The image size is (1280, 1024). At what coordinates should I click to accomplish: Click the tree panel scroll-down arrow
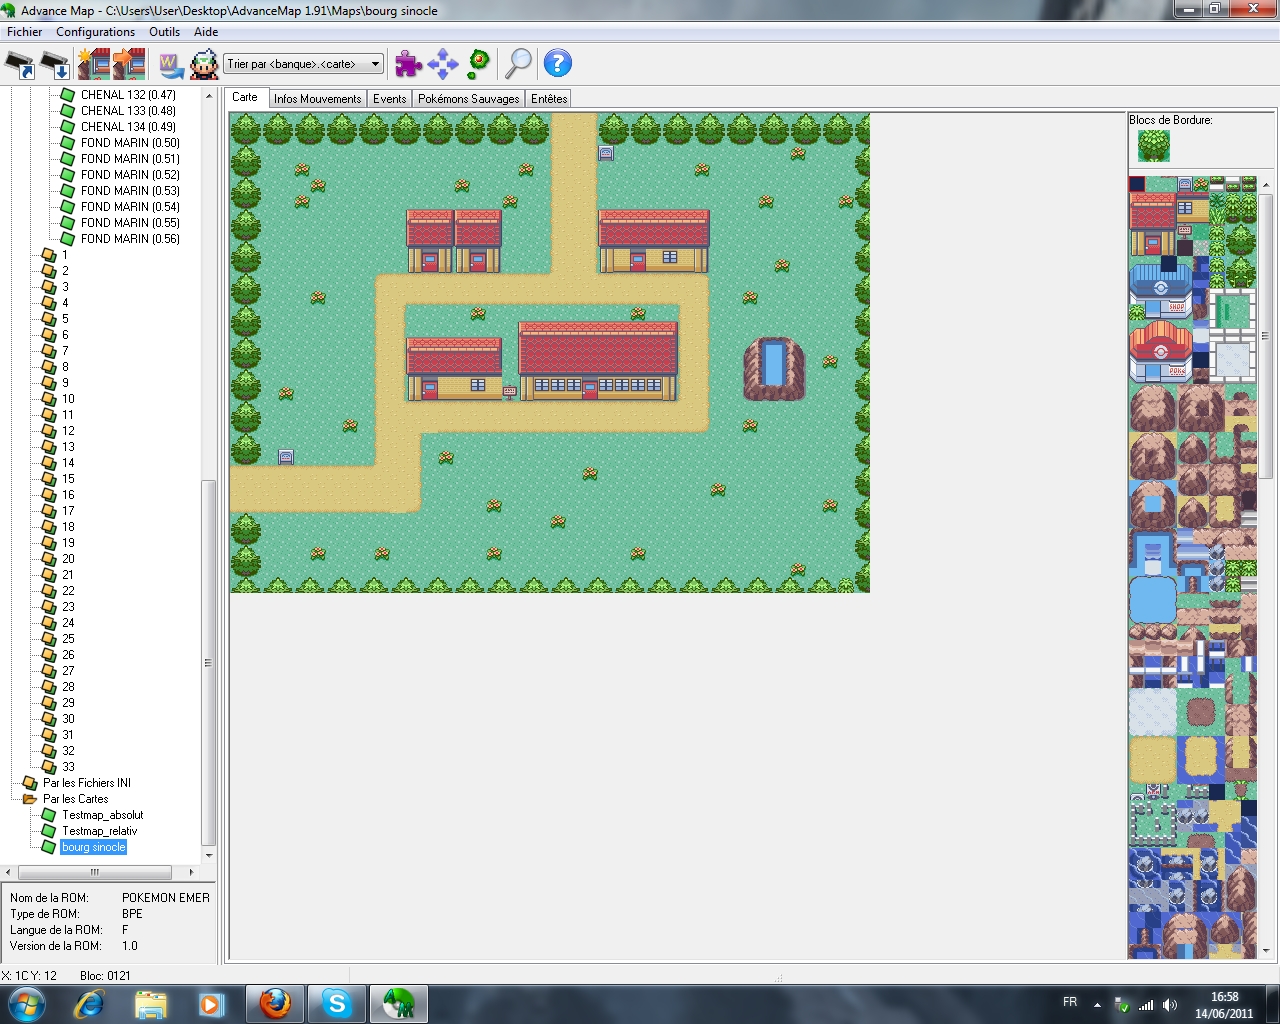[209, 855]
